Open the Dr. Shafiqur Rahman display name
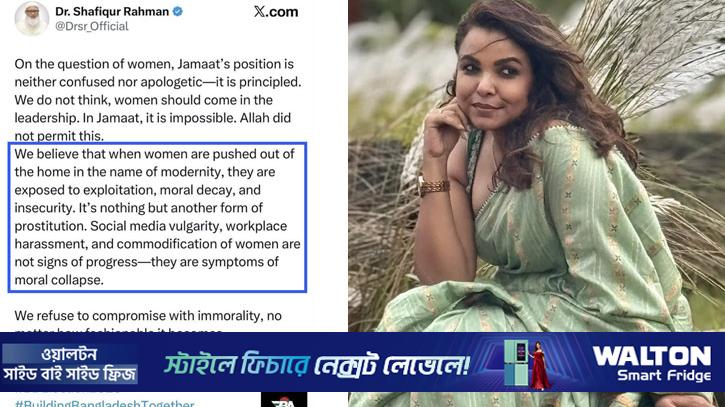The width and height of the screenshot is (725, 407). [112, 12]
